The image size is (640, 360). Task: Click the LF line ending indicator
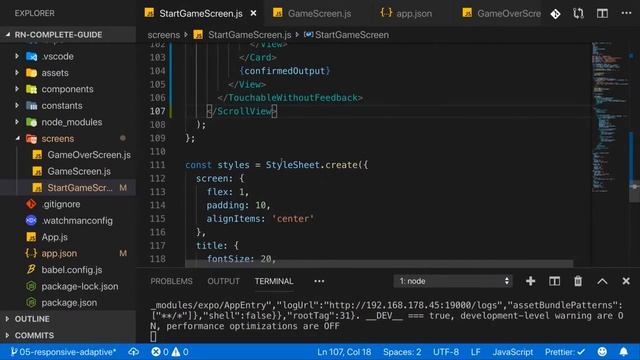(x=476, y=351)
